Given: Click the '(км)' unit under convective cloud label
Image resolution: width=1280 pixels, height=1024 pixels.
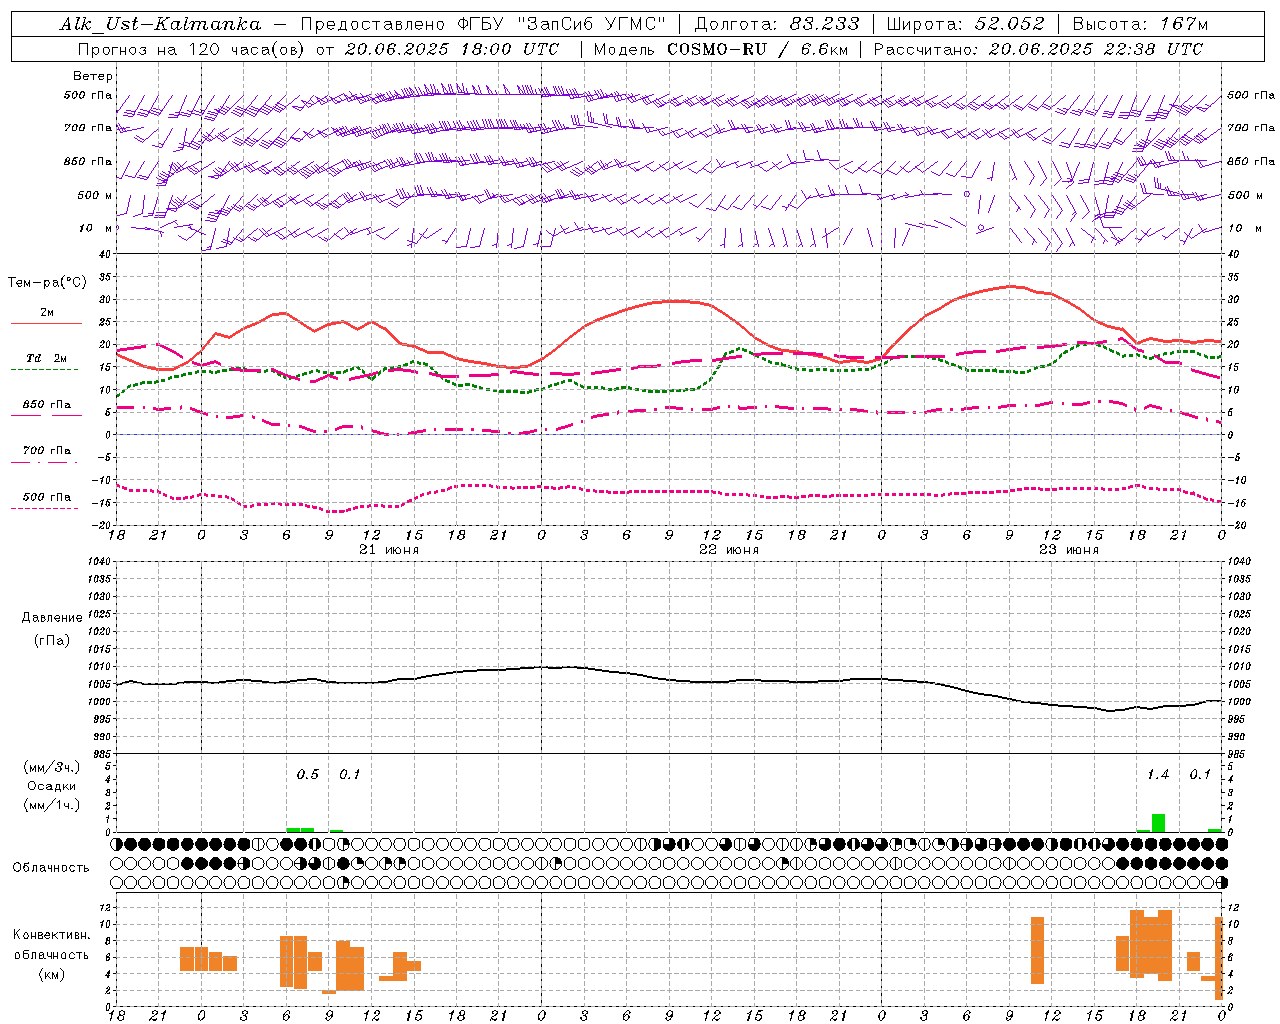Looking at the screenshot, I should (x=51, y=974).
